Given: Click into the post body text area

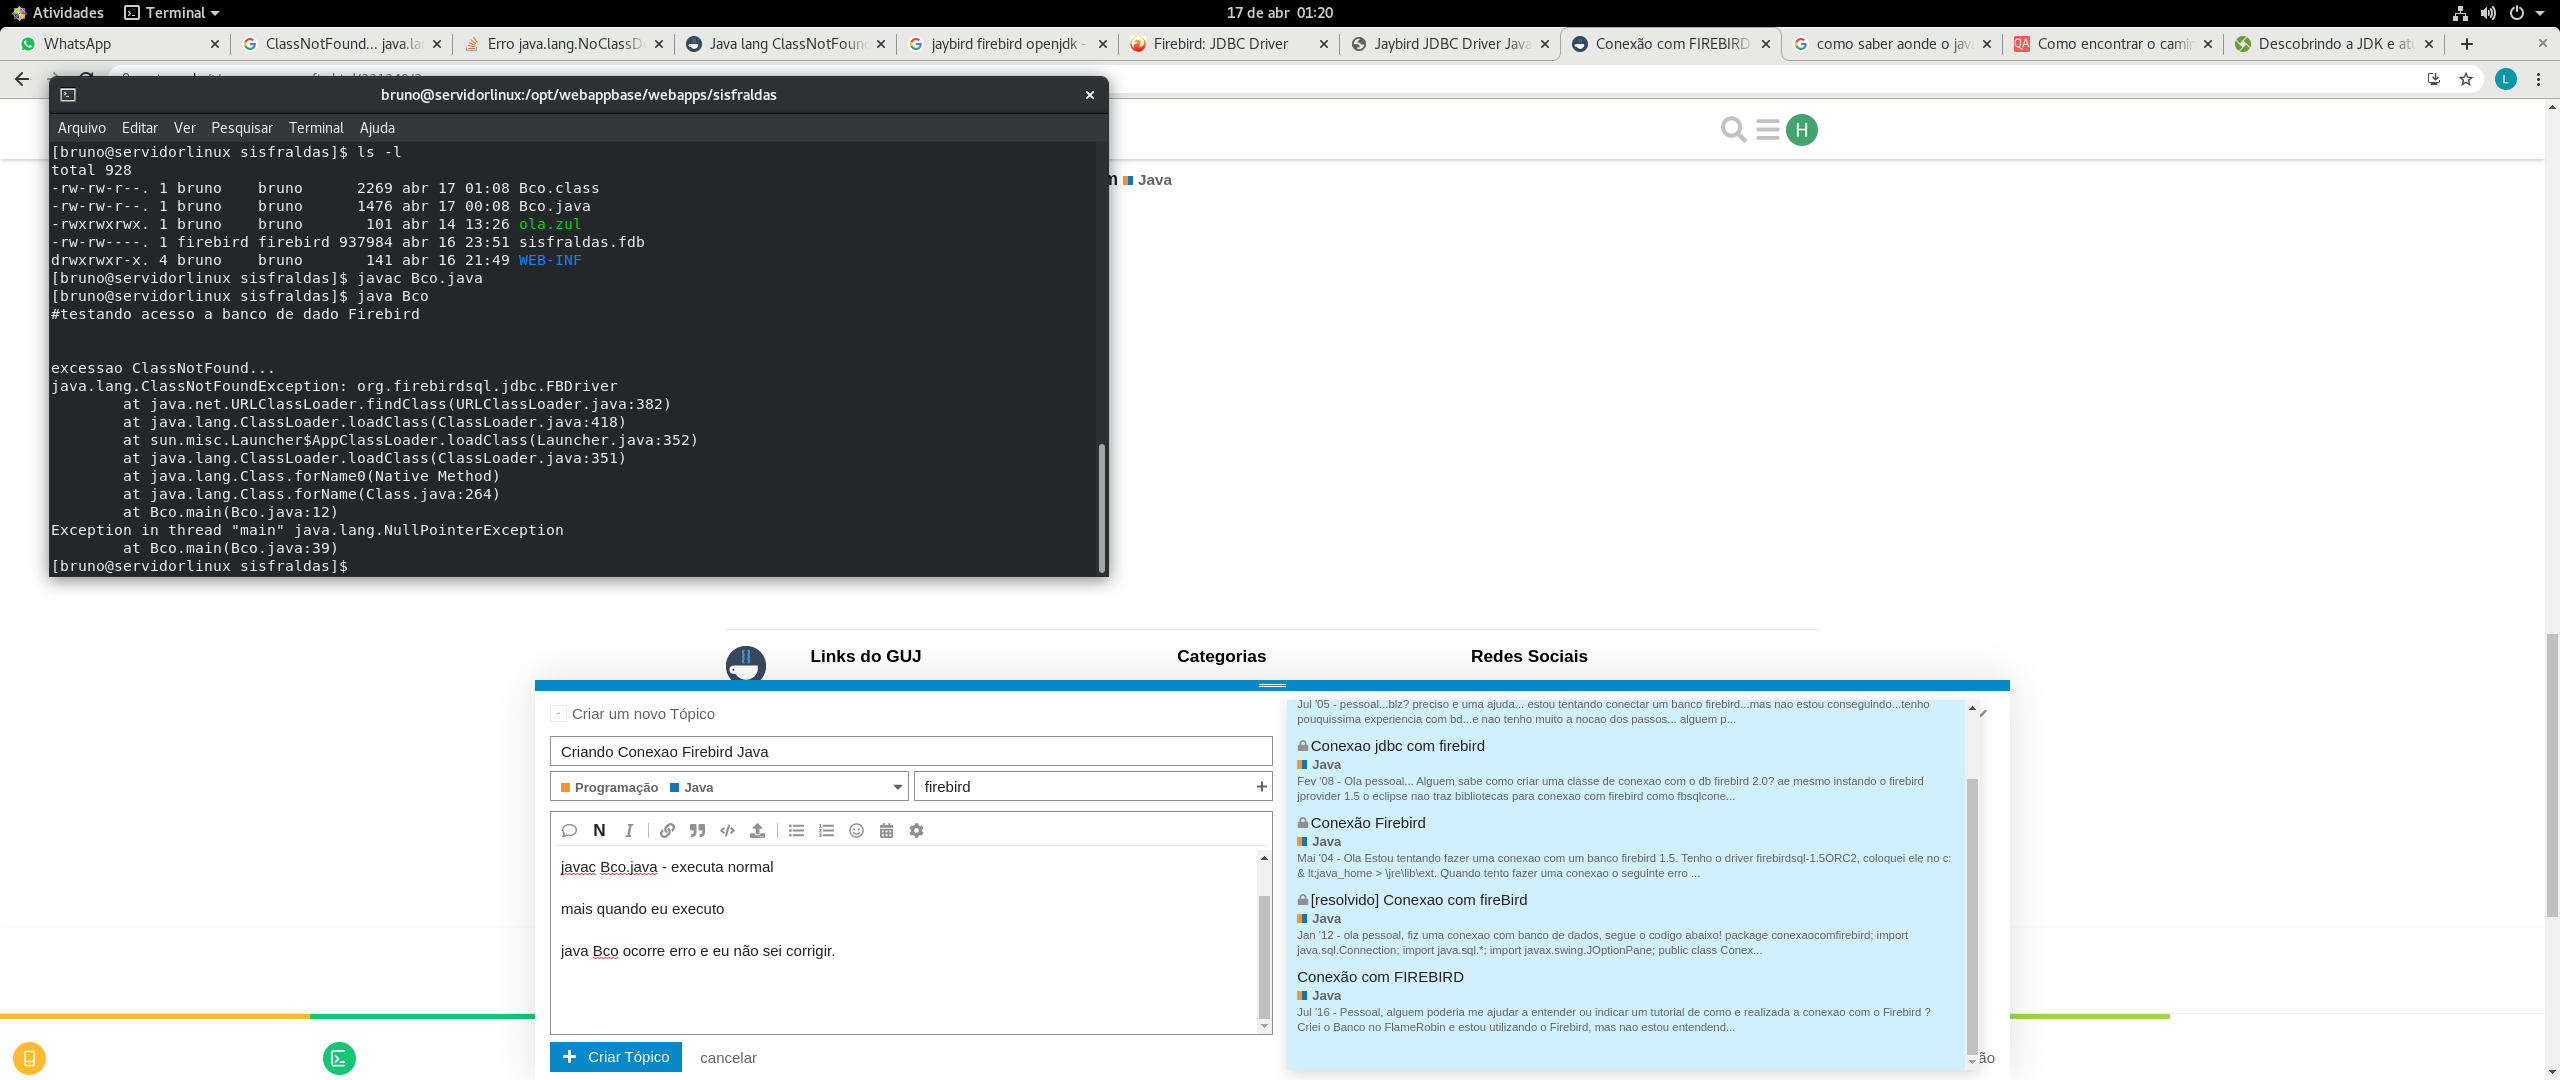Looking at the screenshot, I should point(905,940).
